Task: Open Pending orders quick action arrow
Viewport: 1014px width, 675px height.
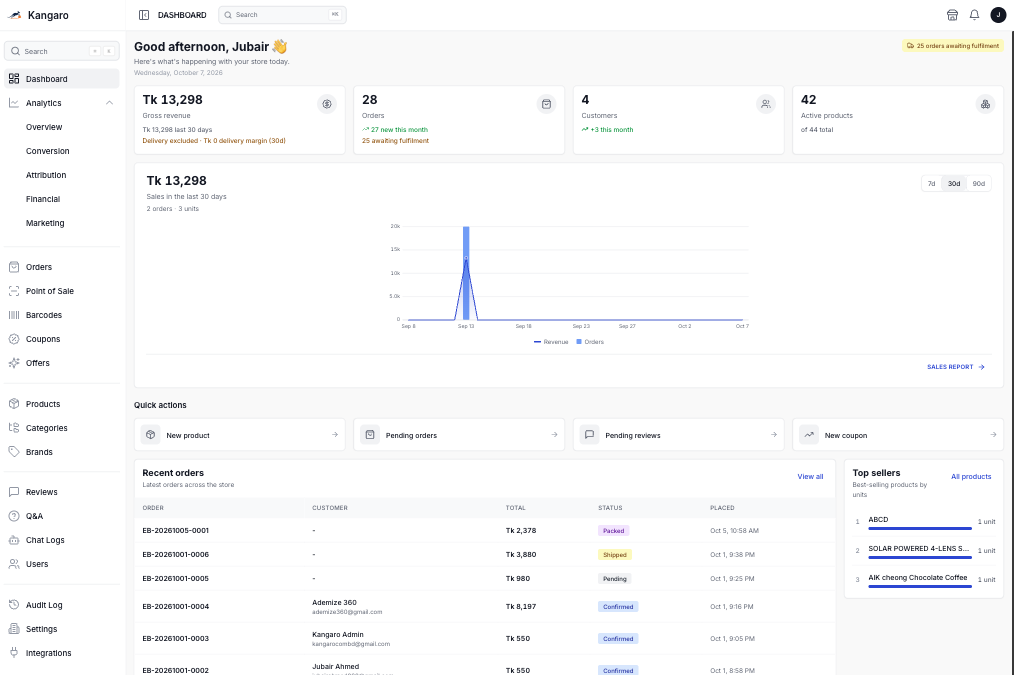Action: (554, 434)
